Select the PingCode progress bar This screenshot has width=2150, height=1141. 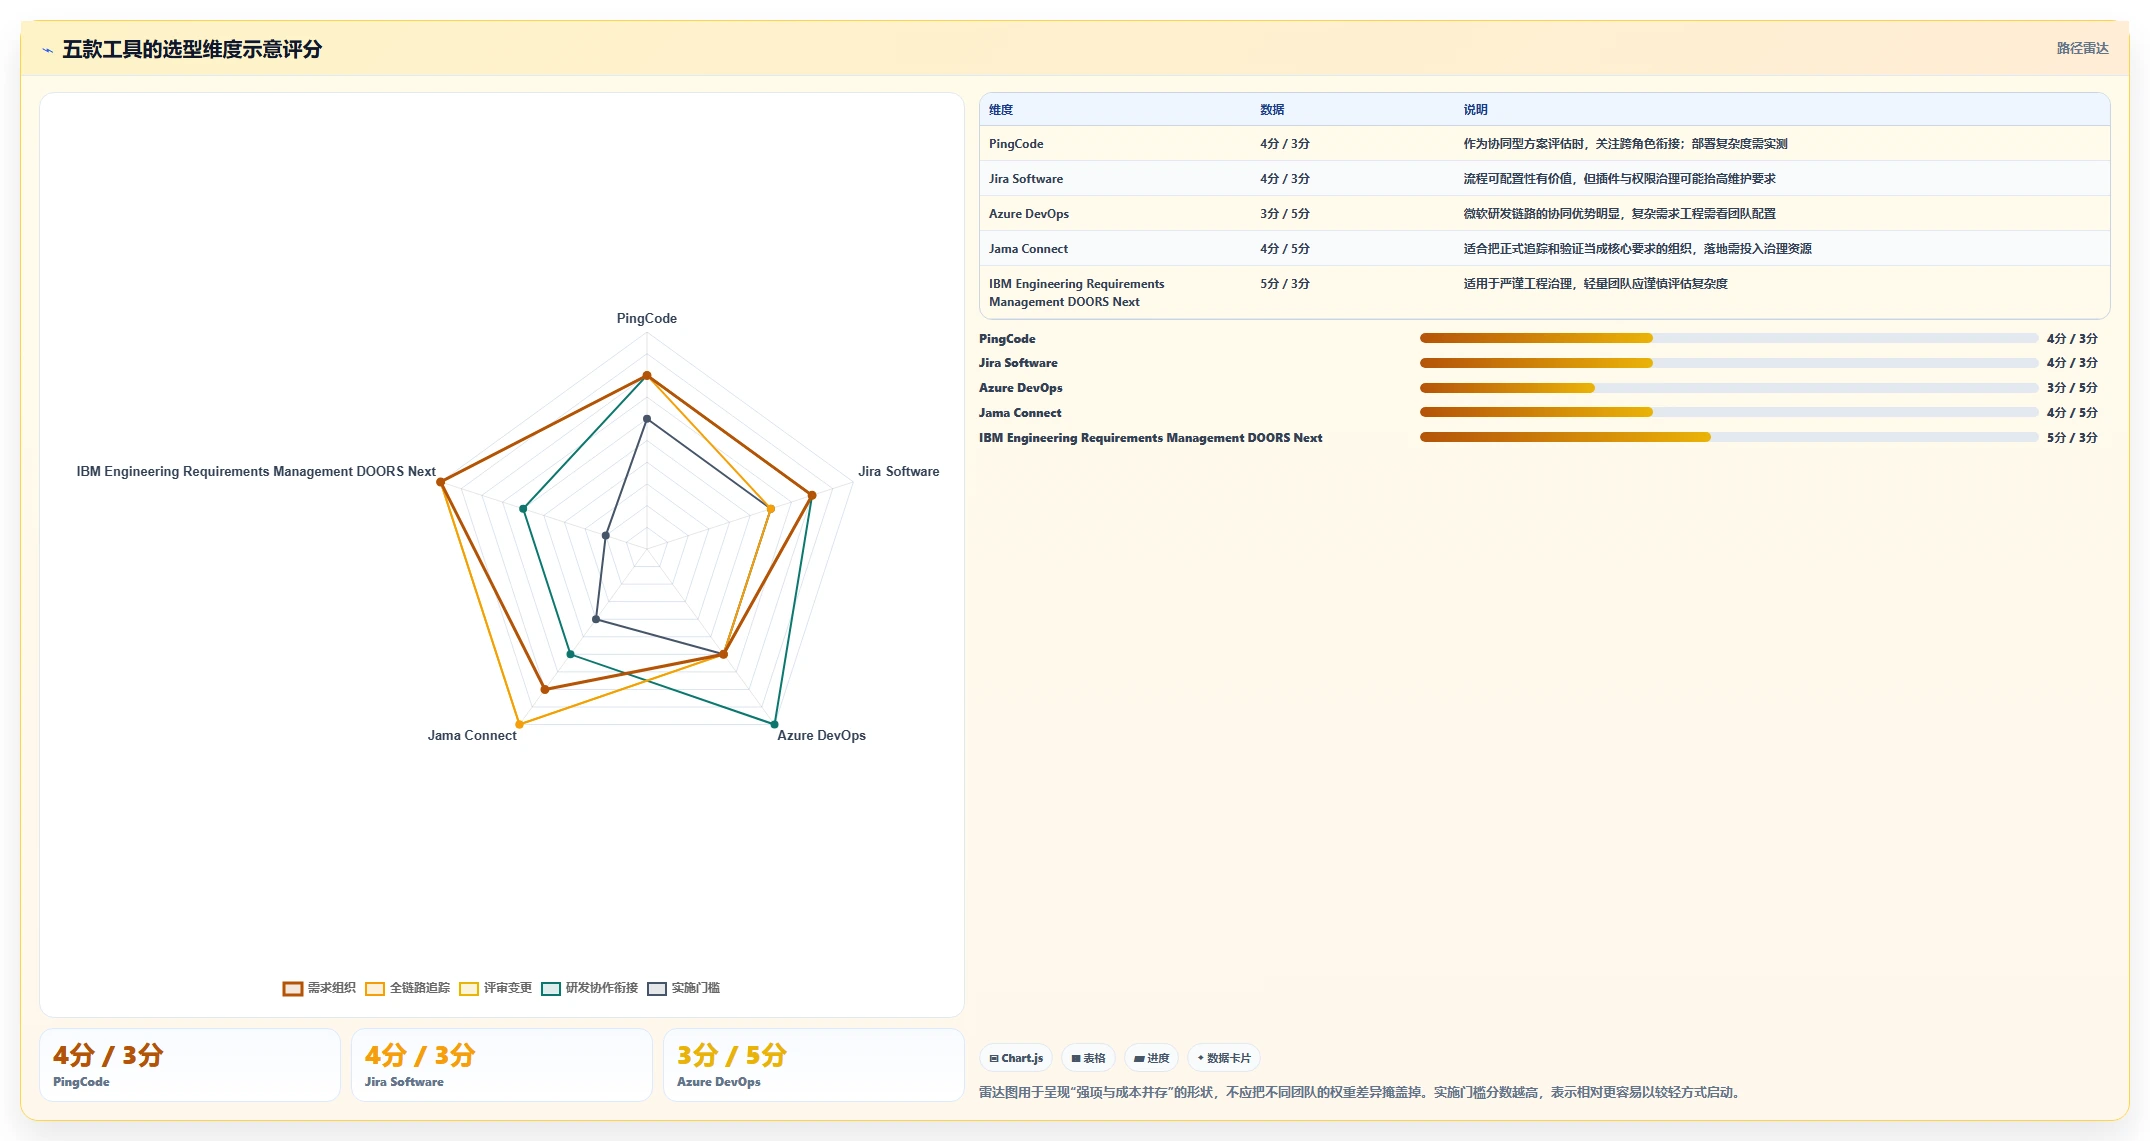(1728, 338)
